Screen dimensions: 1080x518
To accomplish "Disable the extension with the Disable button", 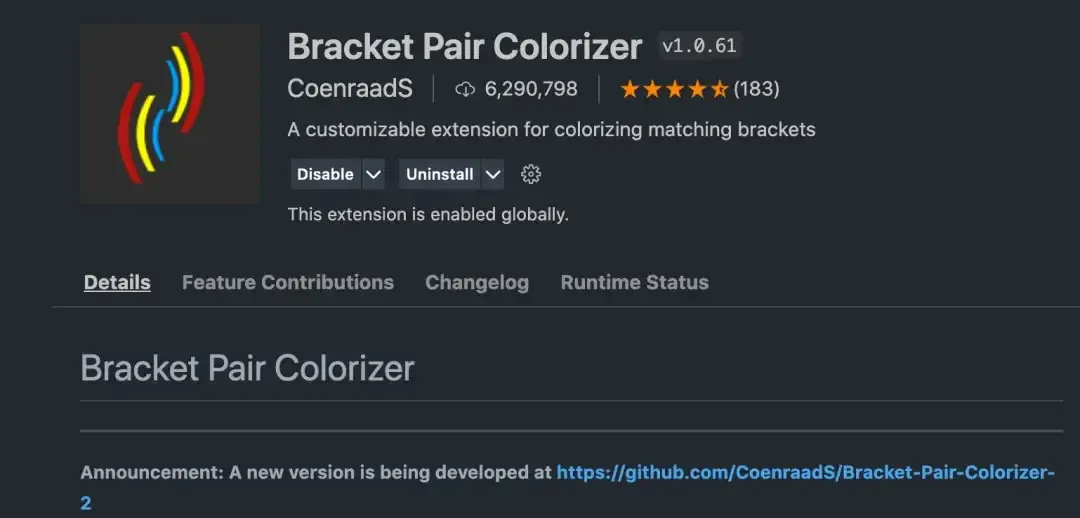I will [325, 174].
